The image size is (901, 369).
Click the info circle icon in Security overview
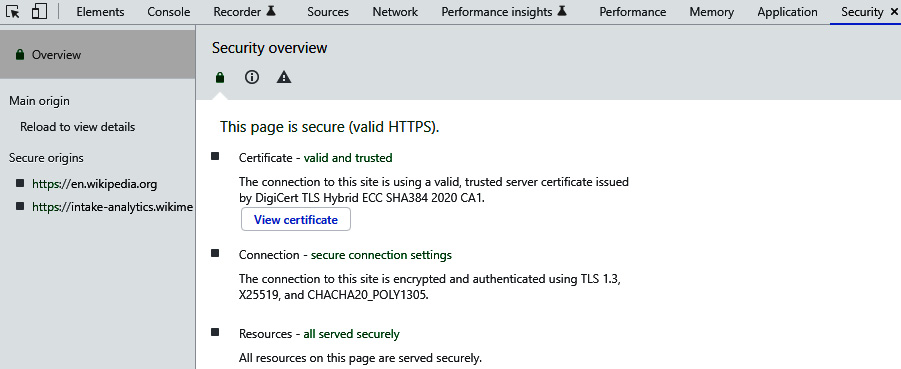(x=252, y=77)
